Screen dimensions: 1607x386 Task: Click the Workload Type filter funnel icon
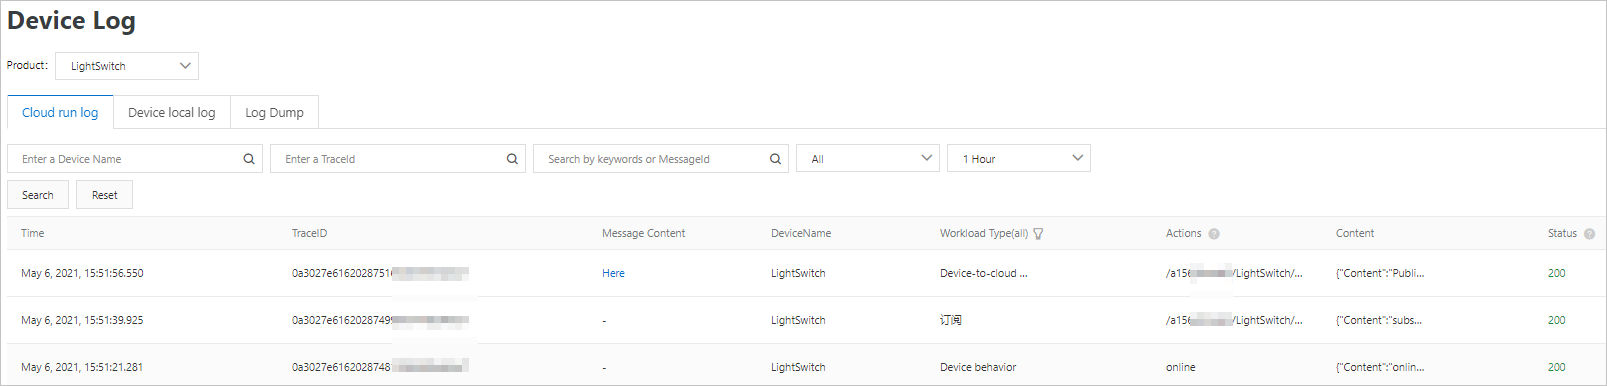point(1038,234)
